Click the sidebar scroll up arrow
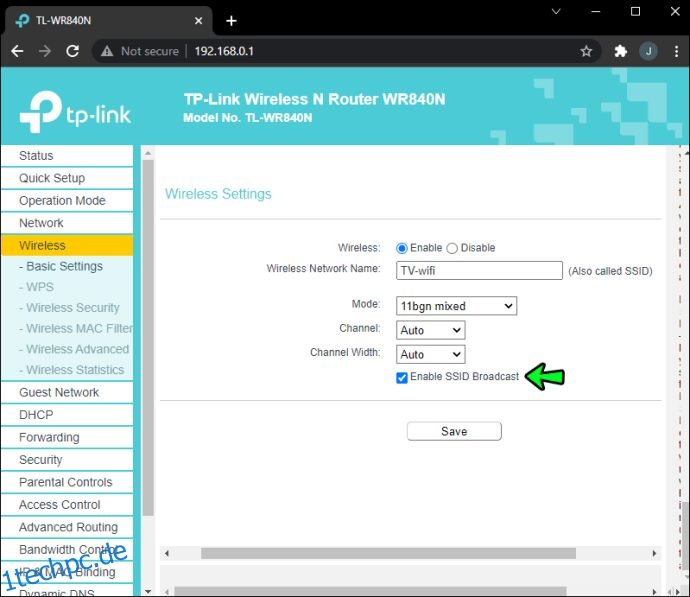Image resolution: width=690 pixels, height=597 pixels. point(148,153)
